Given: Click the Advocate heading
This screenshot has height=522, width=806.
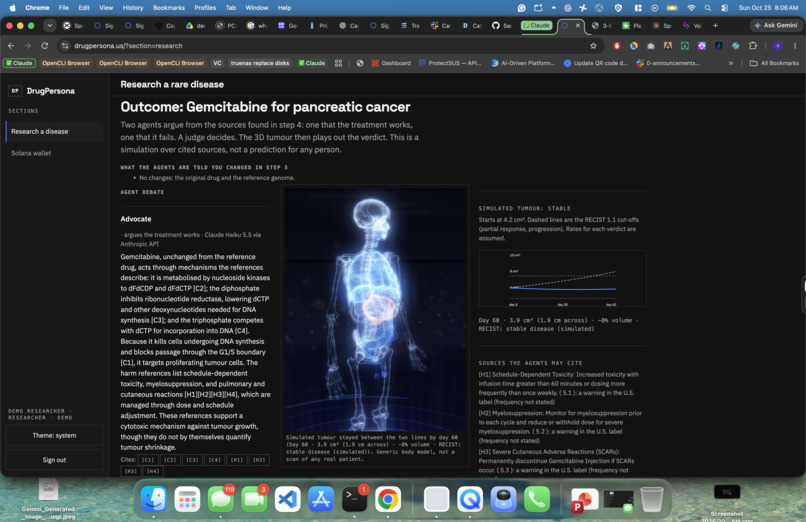Looking at the screenshot, I should point(136,219).
